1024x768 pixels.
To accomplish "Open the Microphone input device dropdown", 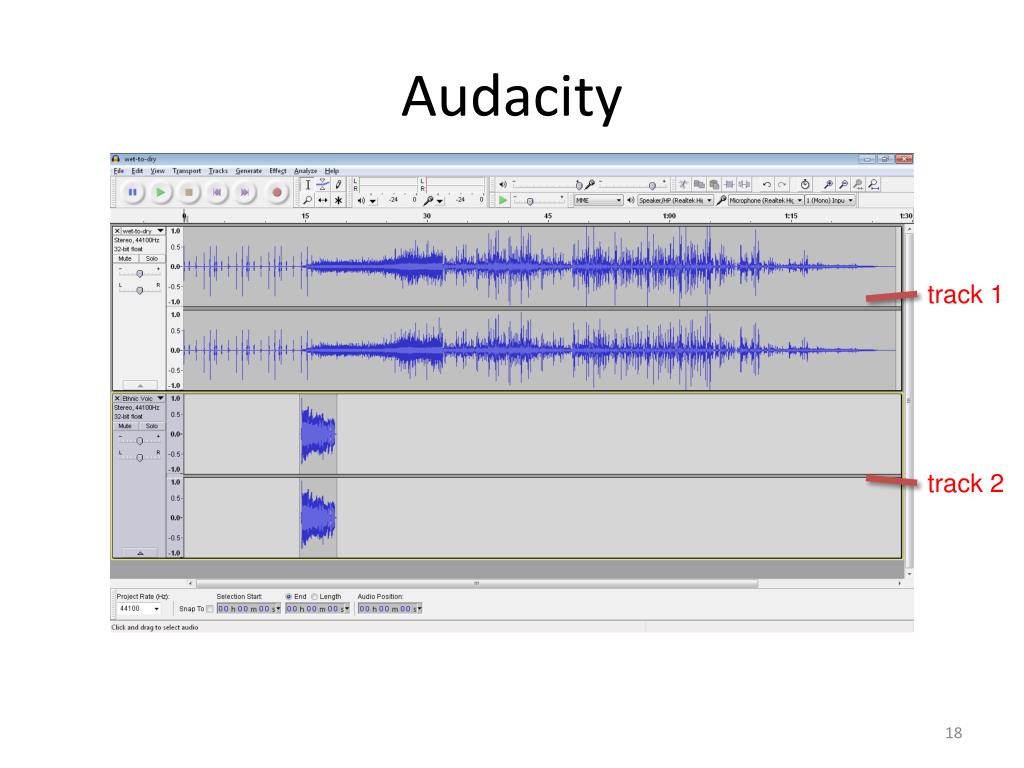I will (765, 200).
